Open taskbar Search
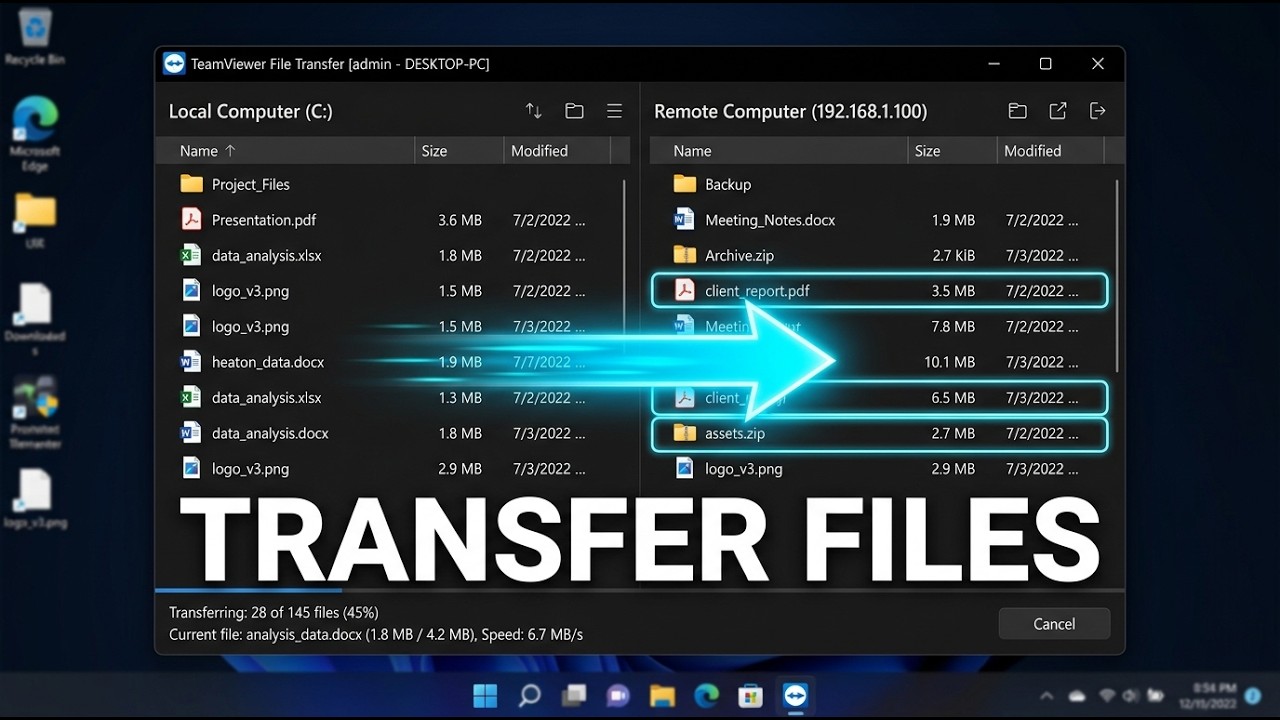Image resolution: width=1280 pixels, height=720 pixels. click(x=530, y=695)
